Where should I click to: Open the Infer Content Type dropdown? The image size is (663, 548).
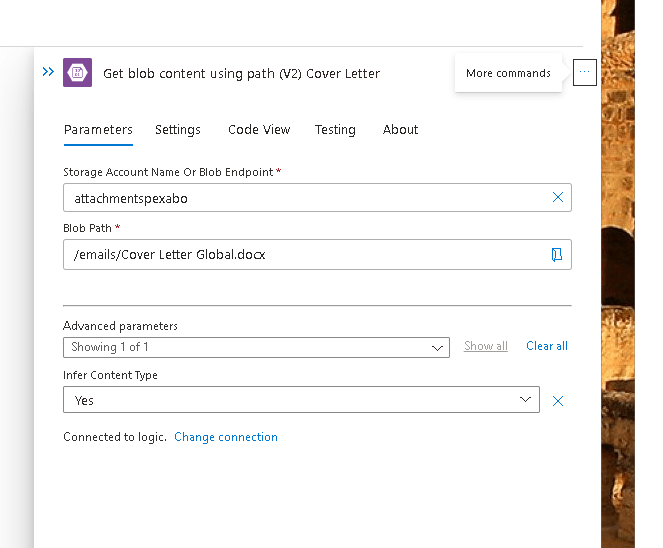(301, 400)
